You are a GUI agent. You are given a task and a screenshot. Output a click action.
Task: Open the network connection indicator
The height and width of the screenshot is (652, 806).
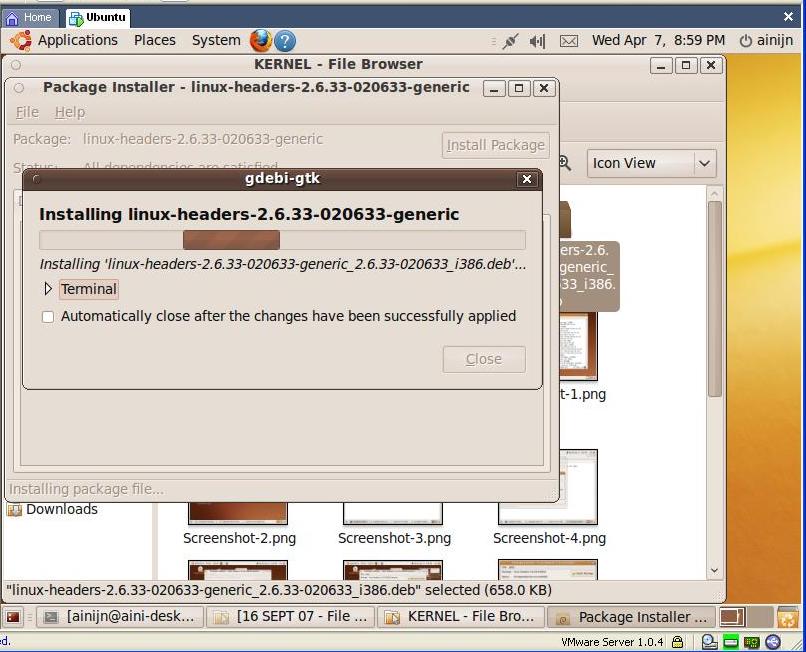coord(510,41)
